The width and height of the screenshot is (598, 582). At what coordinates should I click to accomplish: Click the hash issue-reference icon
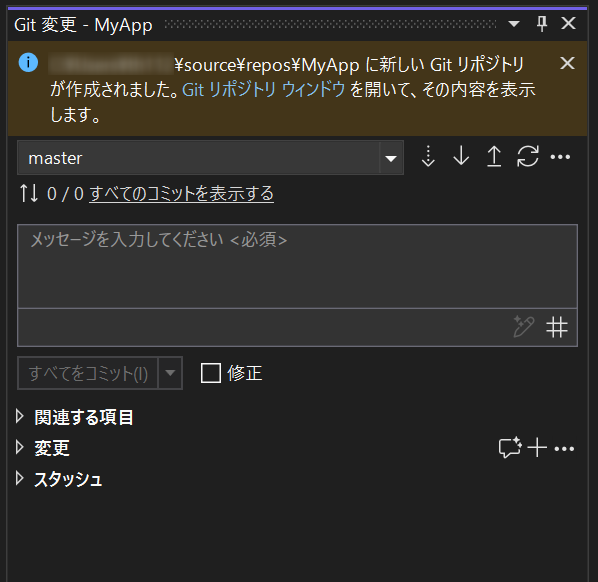pyautogui.click(x=556, y=327)
